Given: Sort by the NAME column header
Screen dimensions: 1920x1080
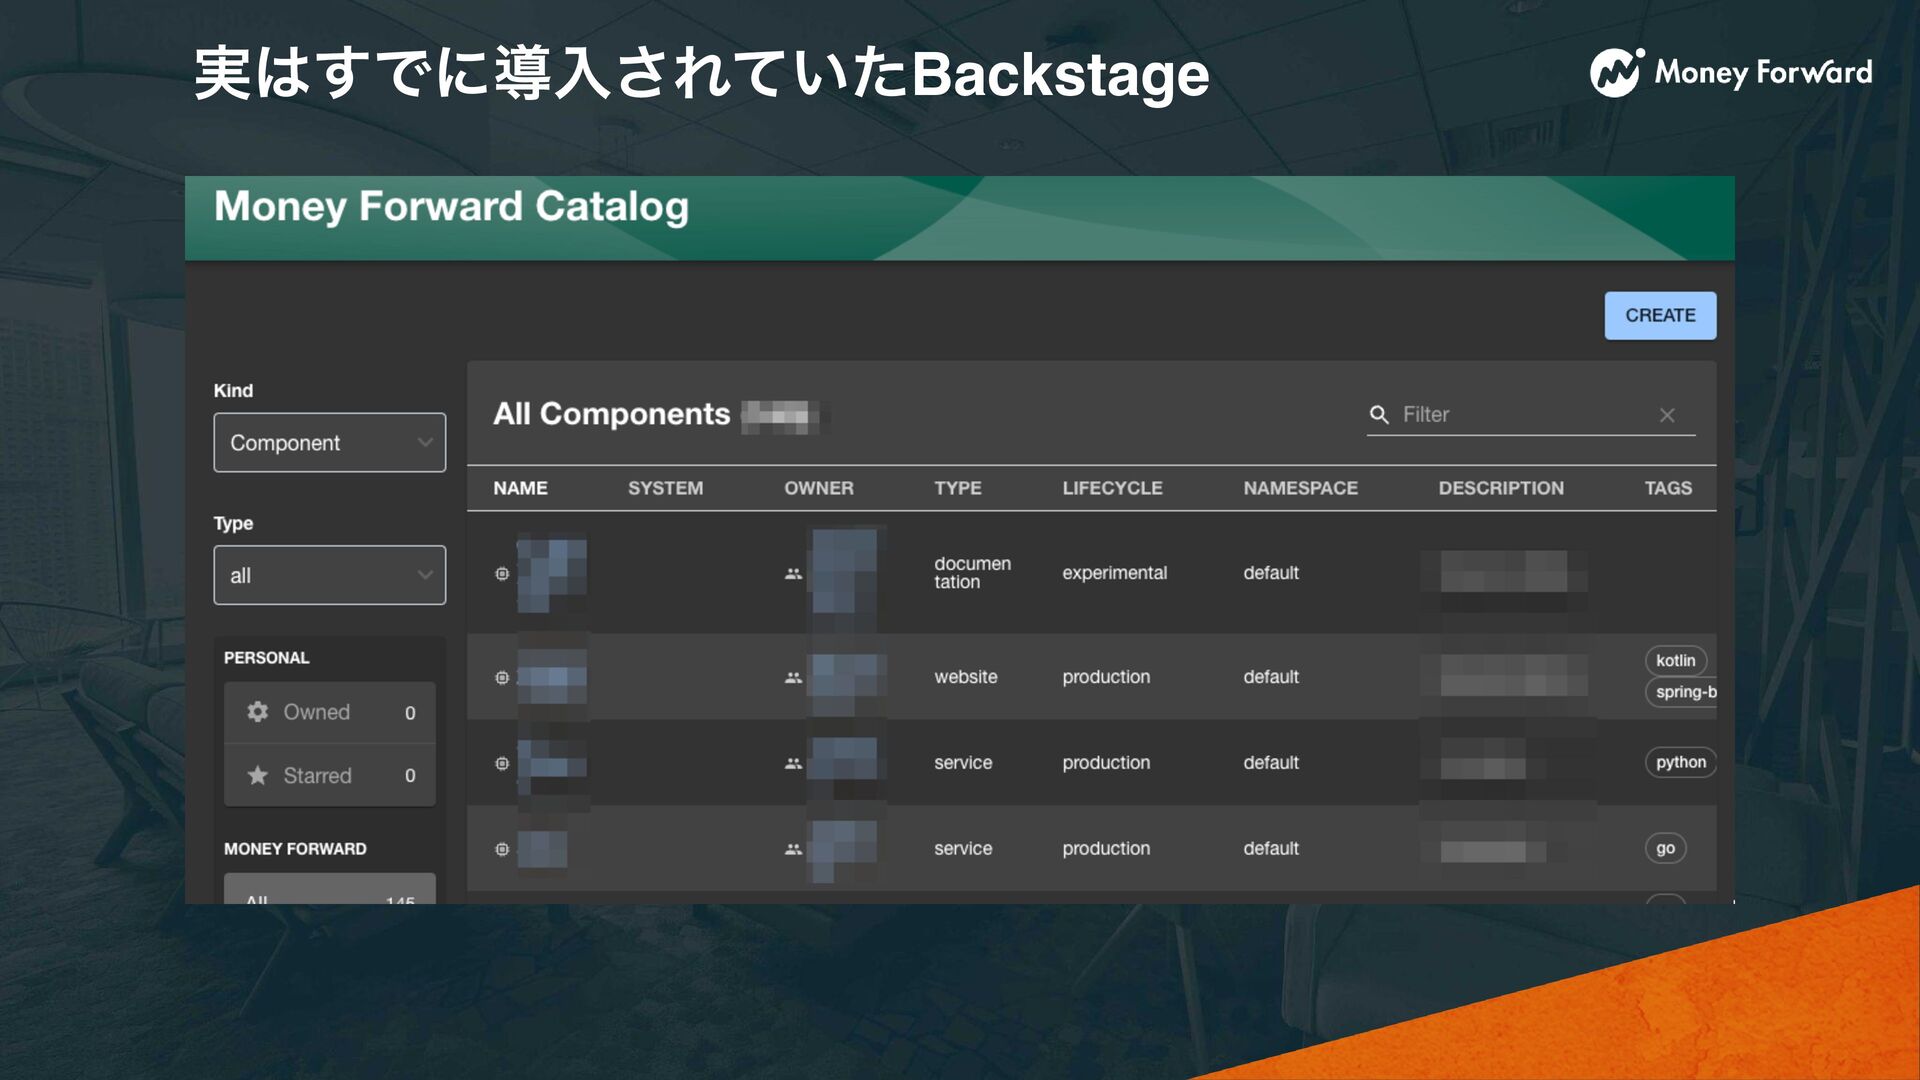Looking at the screenshot, I should pos(520,488).
